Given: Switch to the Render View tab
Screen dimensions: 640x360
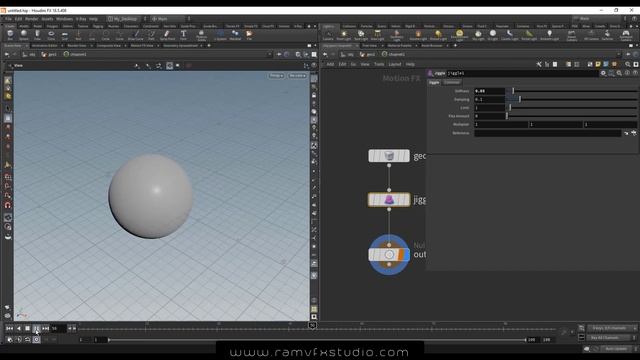Looking at the screenshot, I should [x=77, y=46].
